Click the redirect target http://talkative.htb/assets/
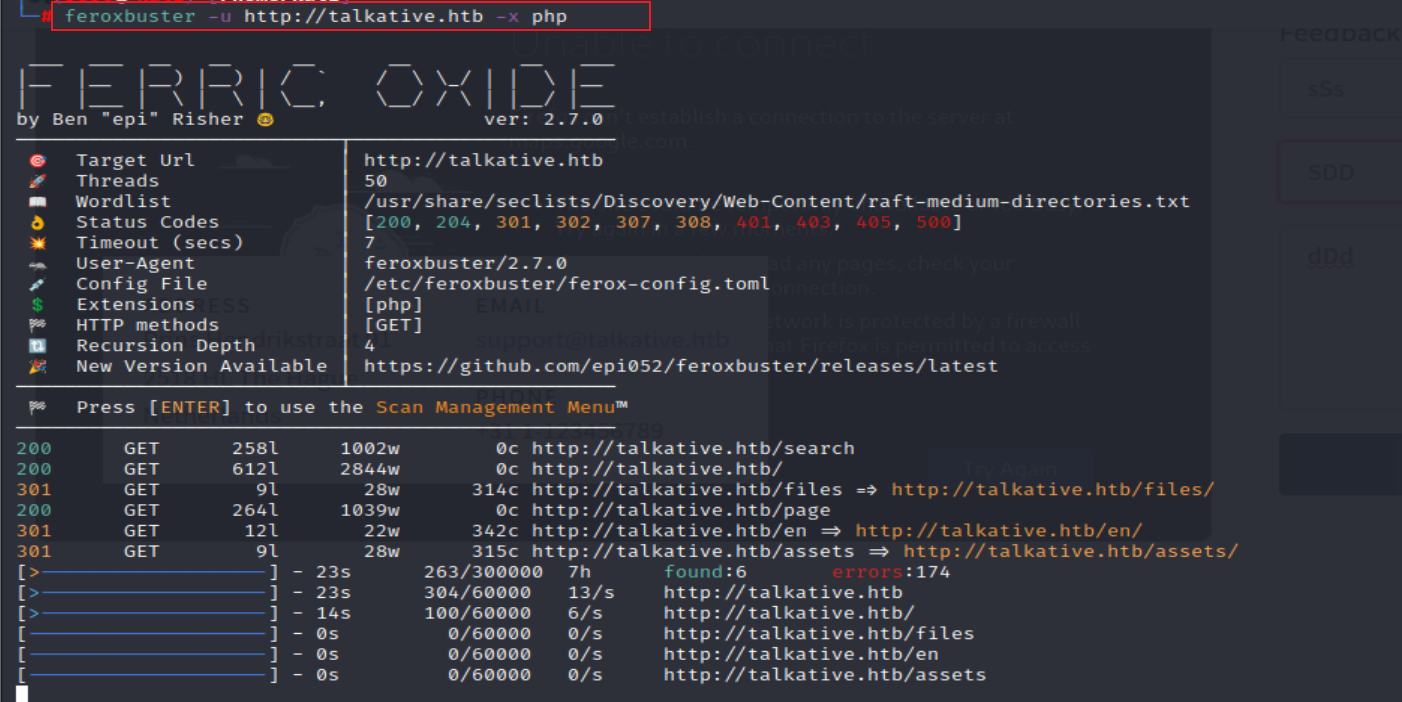The image size is (1402, 702). pos(1071,551)
